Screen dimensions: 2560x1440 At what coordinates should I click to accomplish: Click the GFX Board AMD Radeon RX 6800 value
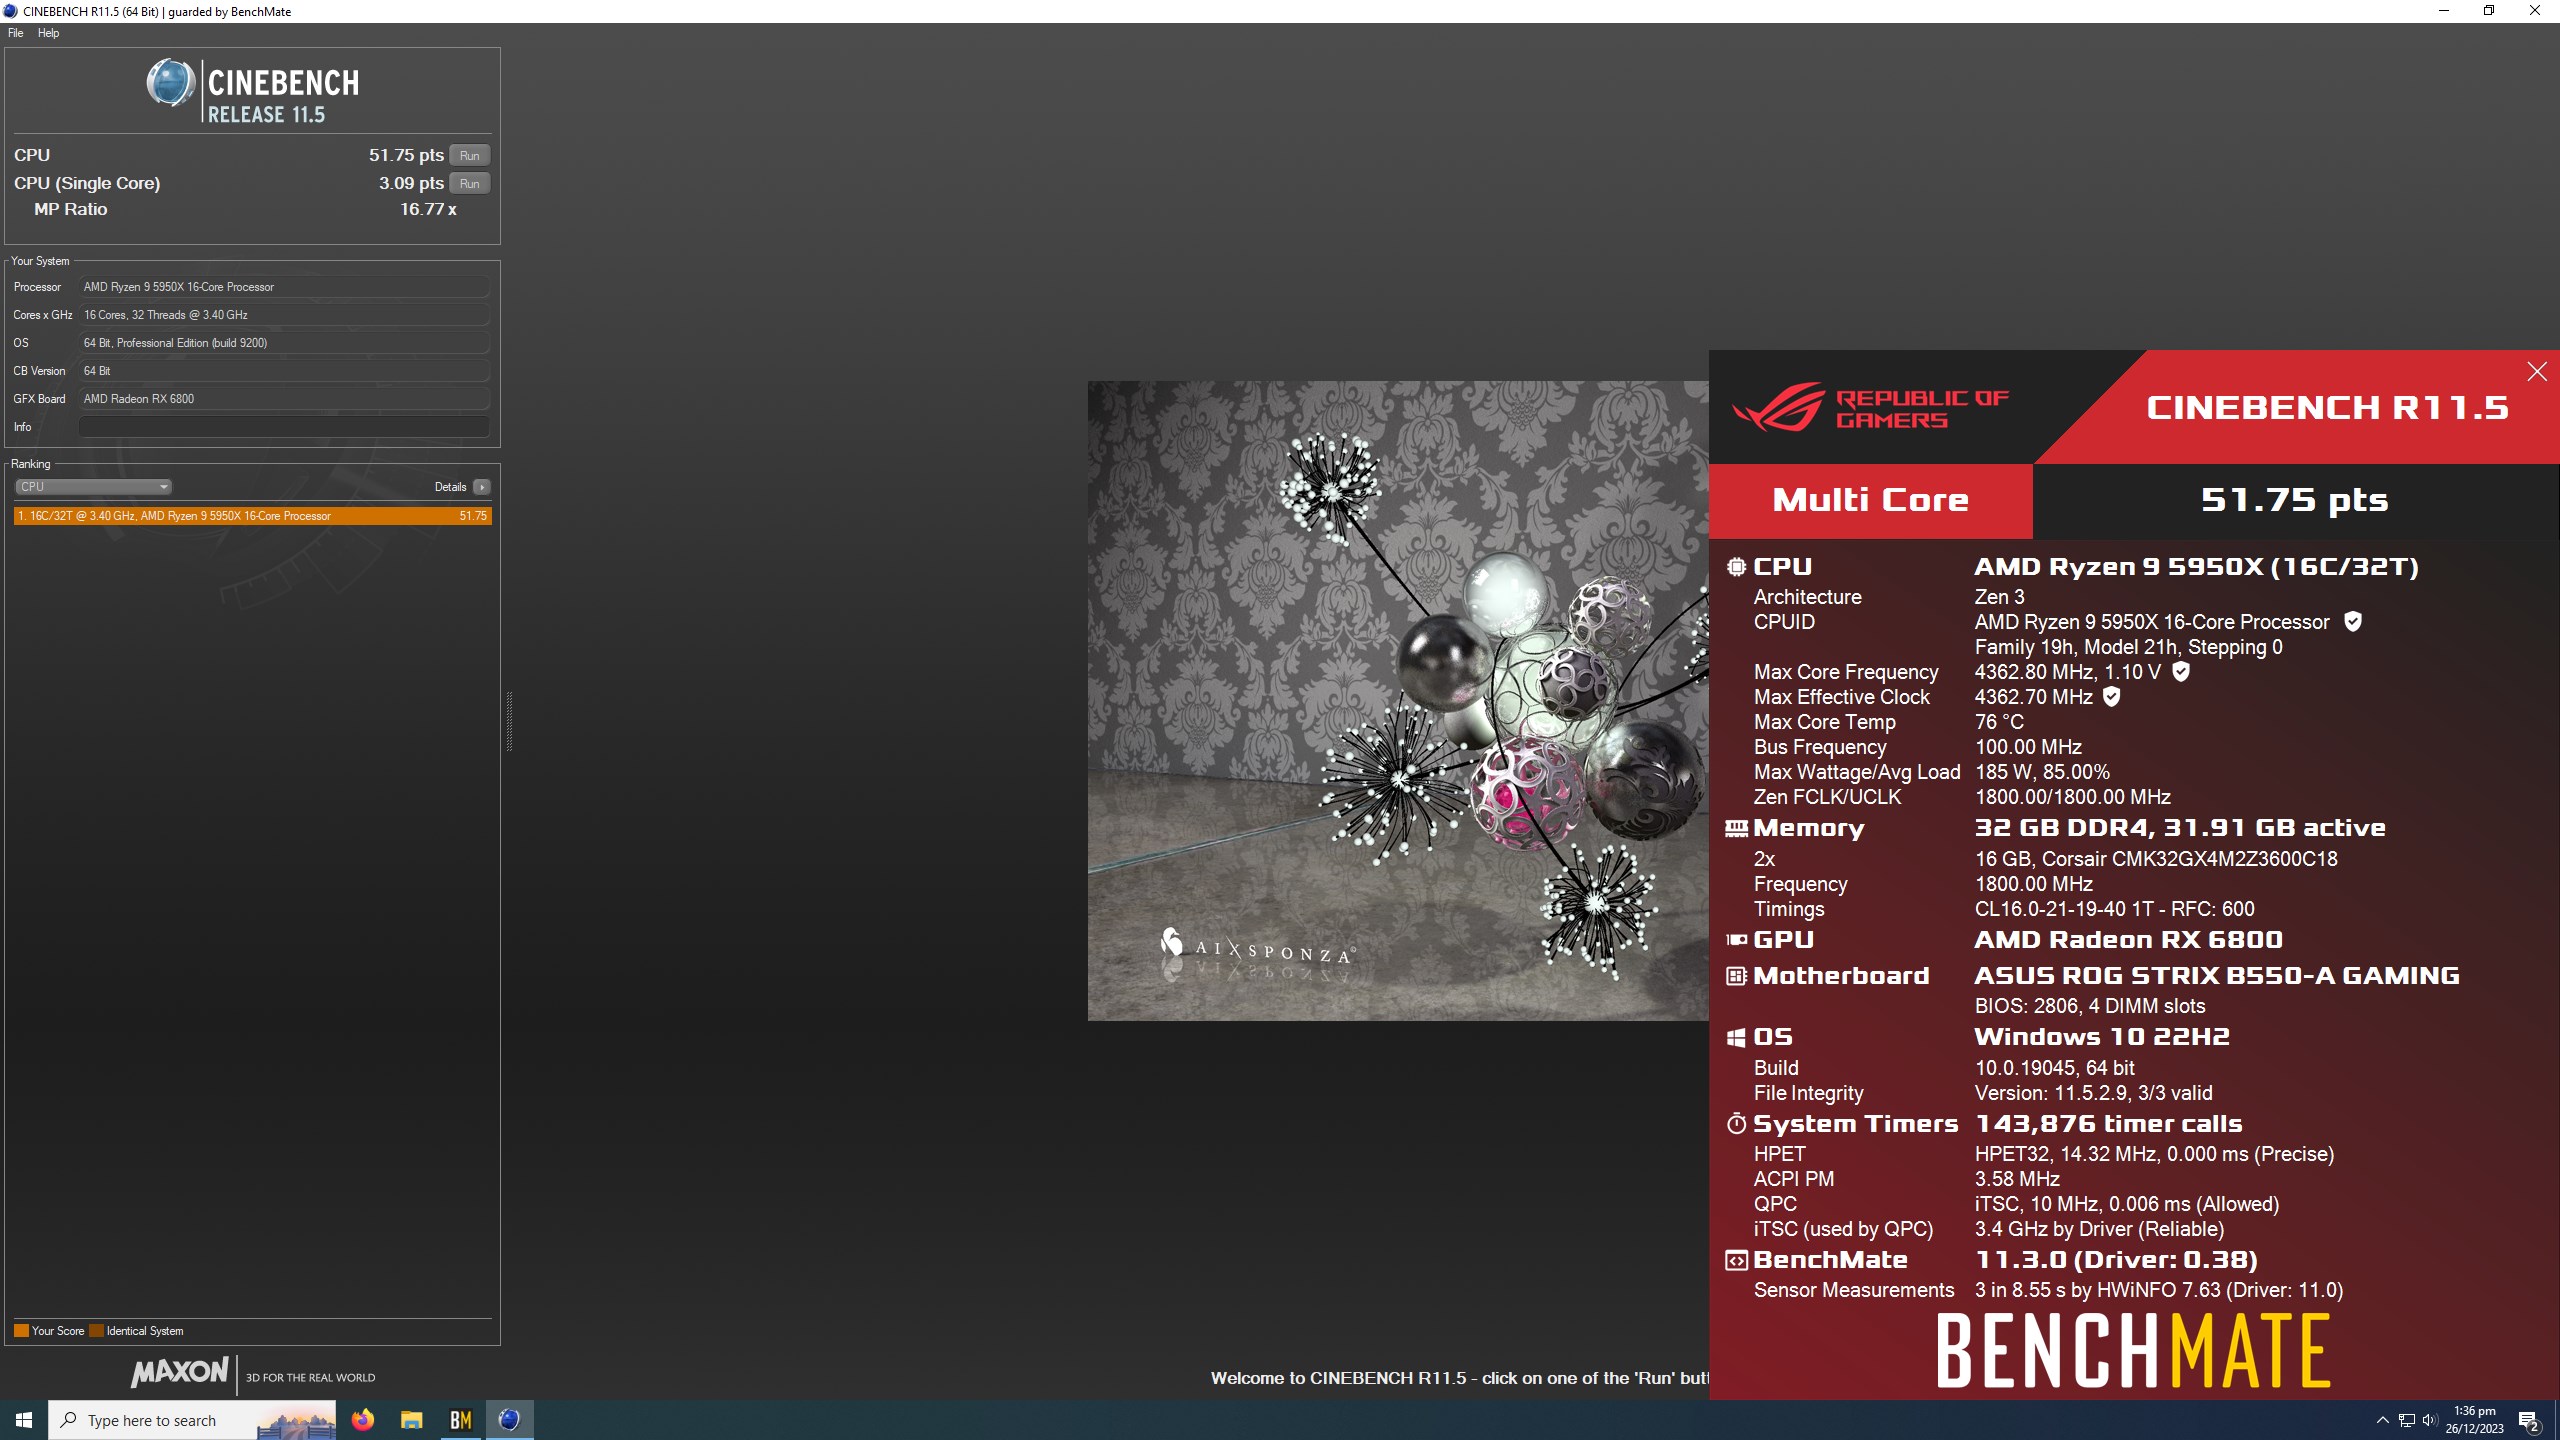(x=284, y=399)
